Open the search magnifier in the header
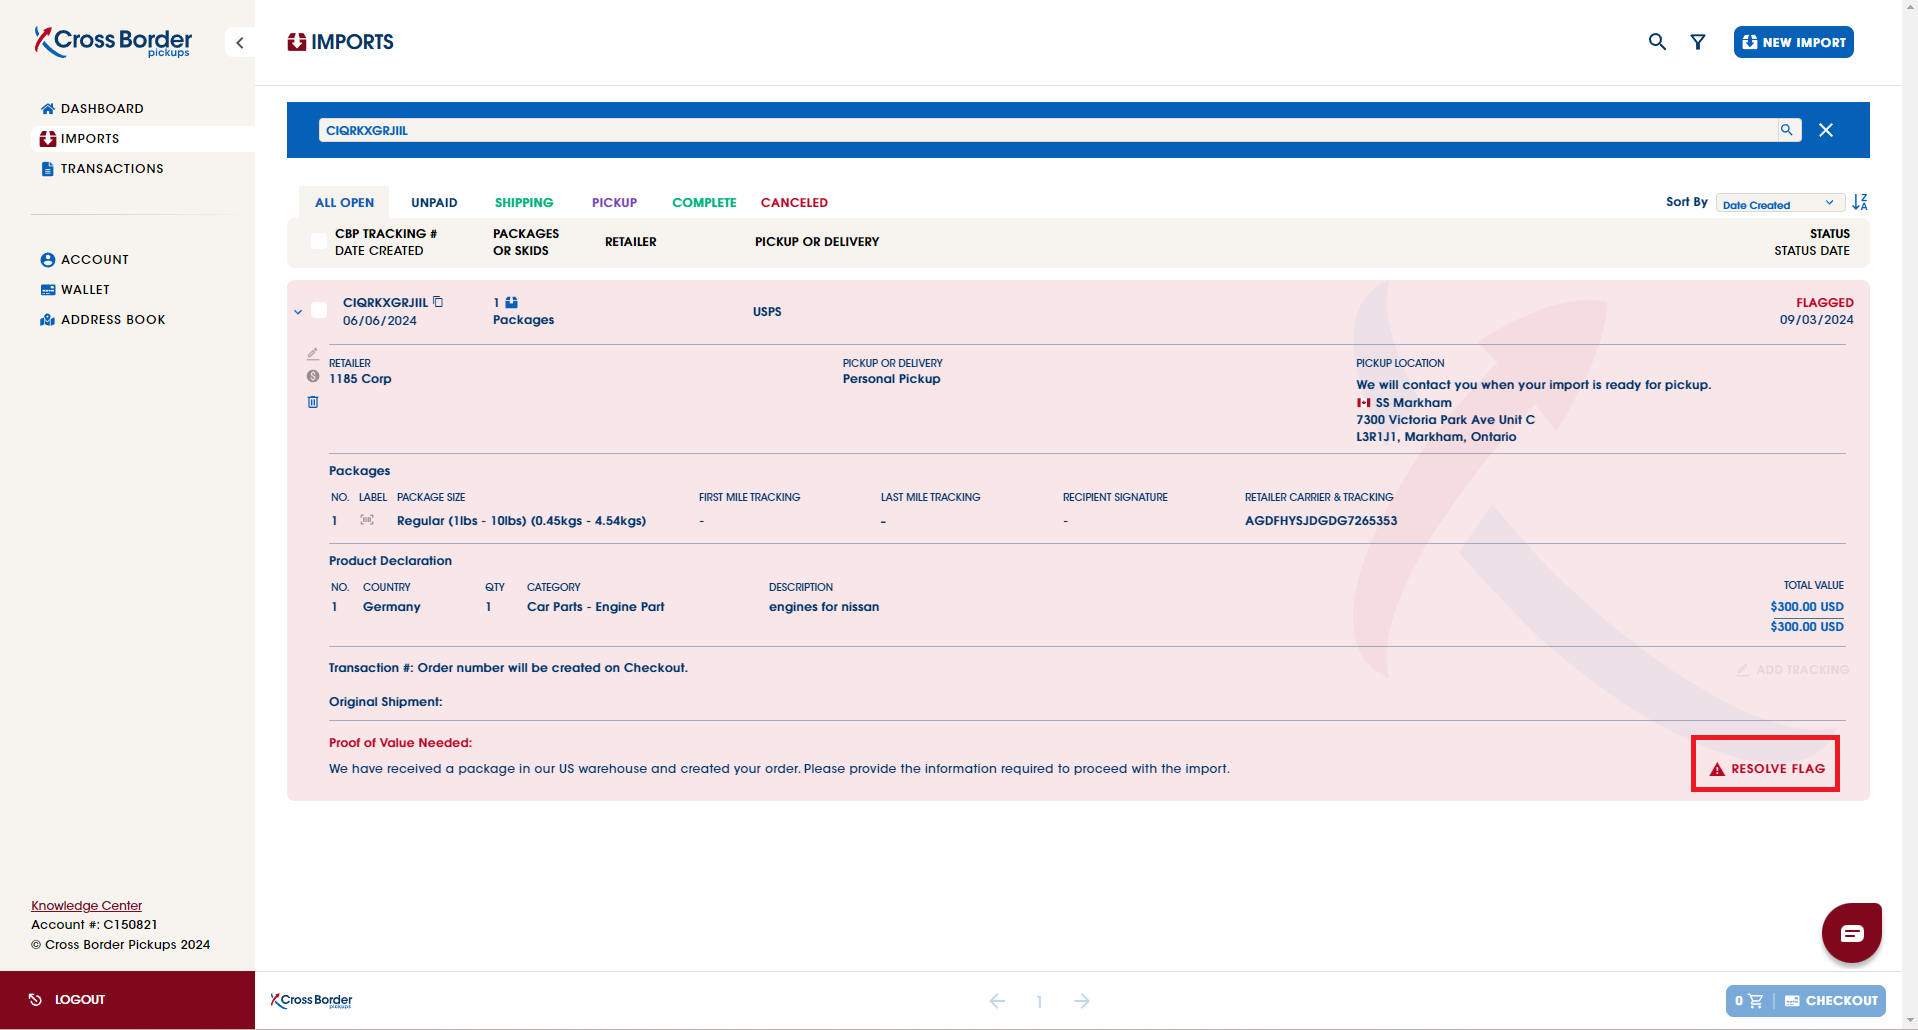This screenshot has height=1030, width=1918. [1657, 42]
